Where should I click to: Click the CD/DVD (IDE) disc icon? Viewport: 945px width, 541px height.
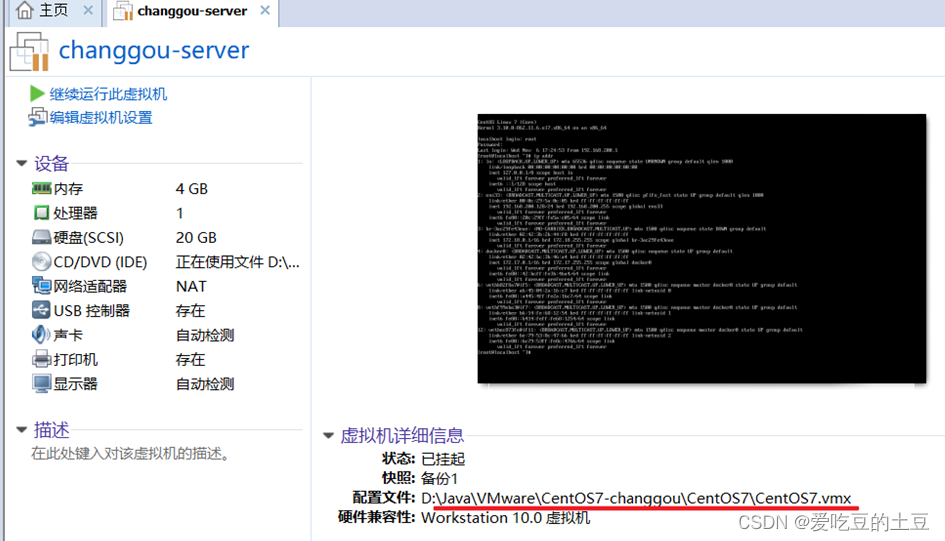click(x=41, y=261)
